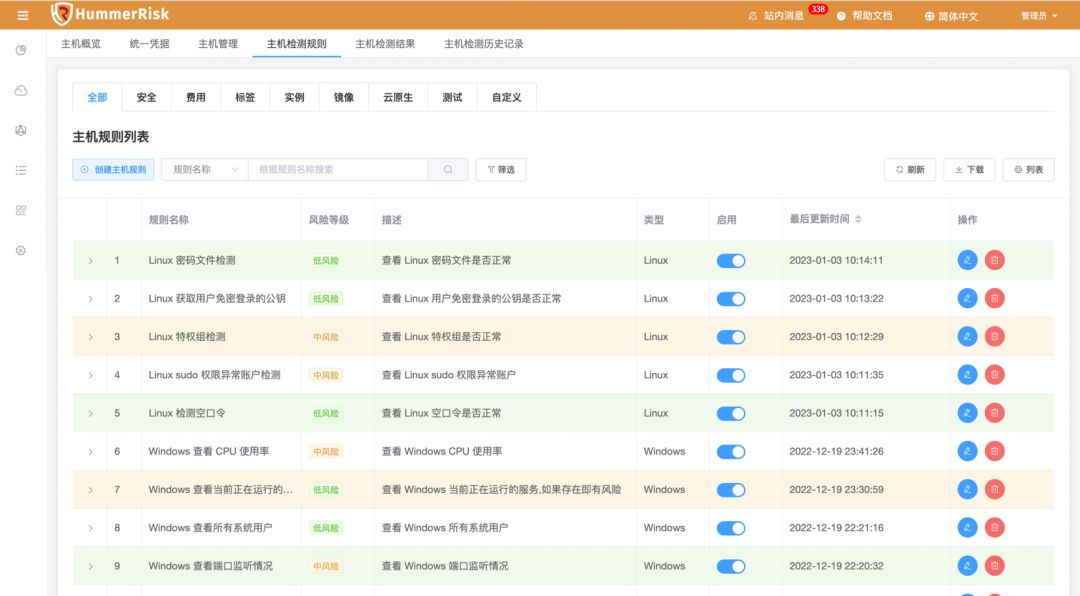Expand row 3 Linux 特权组检测
The height and width of the screenshot is (596, 1080).
[90, 337]
